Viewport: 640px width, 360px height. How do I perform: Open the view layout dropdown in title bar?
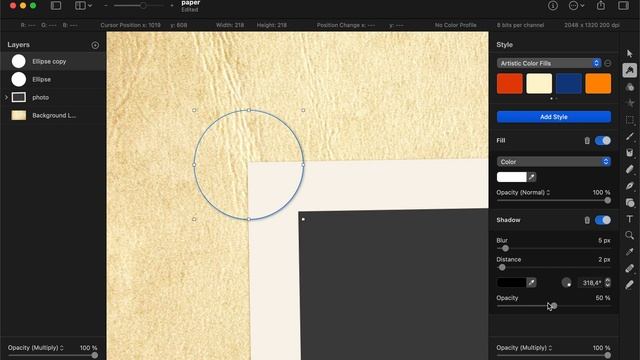(84, 6)
